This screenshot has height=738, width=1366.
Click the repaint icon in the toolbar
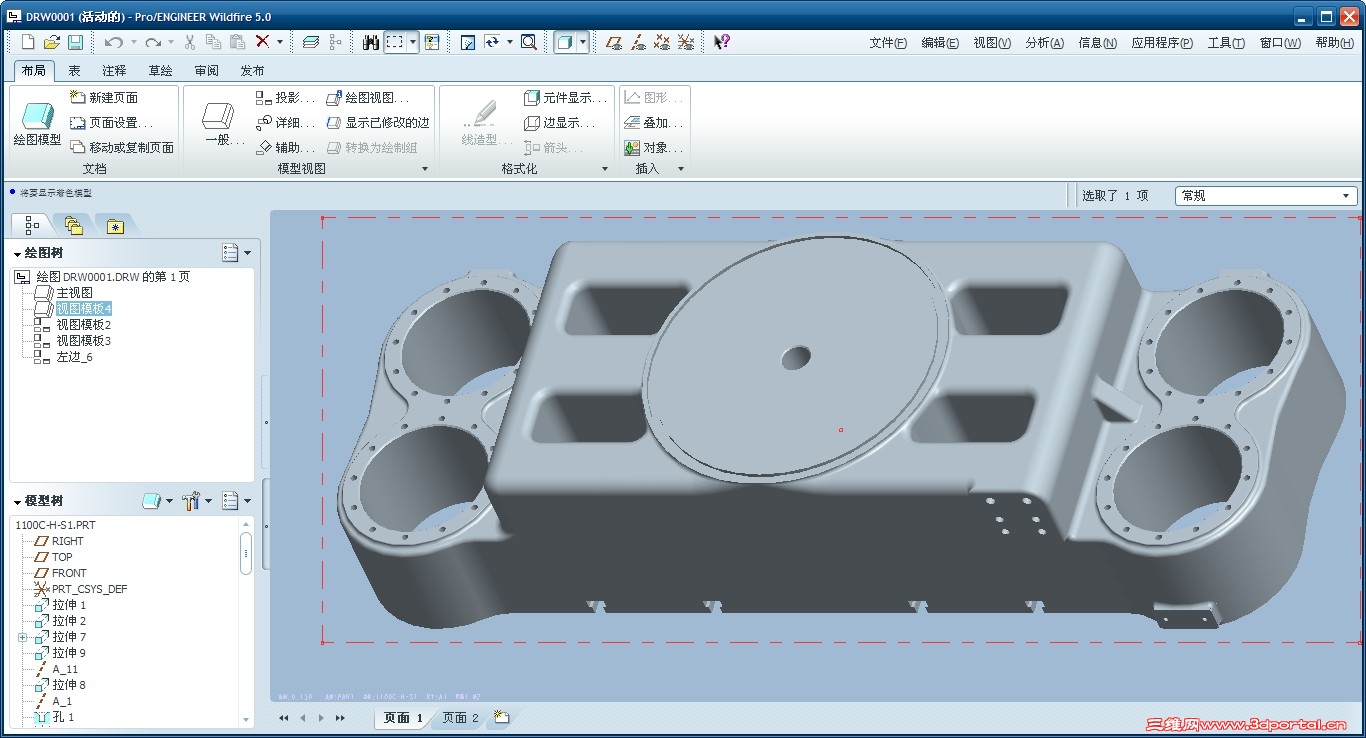point(468,42)
